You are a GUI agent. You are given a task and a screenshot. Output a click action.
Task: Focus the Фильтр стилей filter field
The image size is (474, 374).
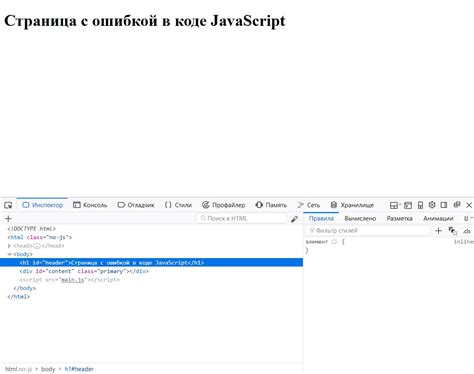pos(368,230)
